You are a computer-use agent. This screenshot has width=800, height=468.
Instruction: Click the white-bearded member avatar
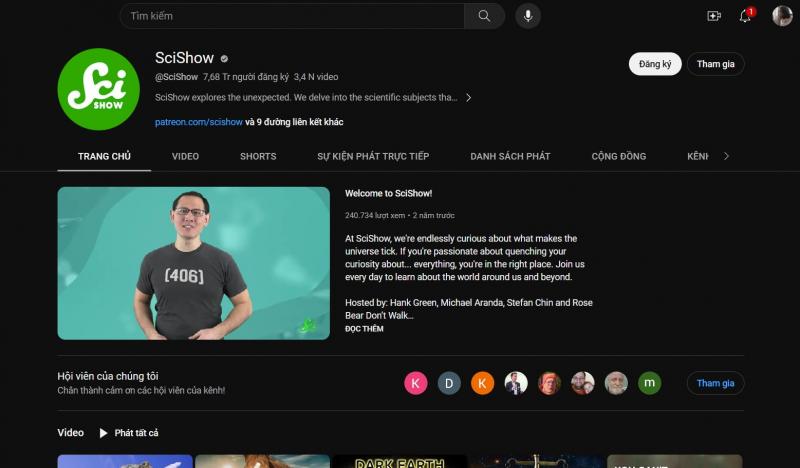(616, 383)
